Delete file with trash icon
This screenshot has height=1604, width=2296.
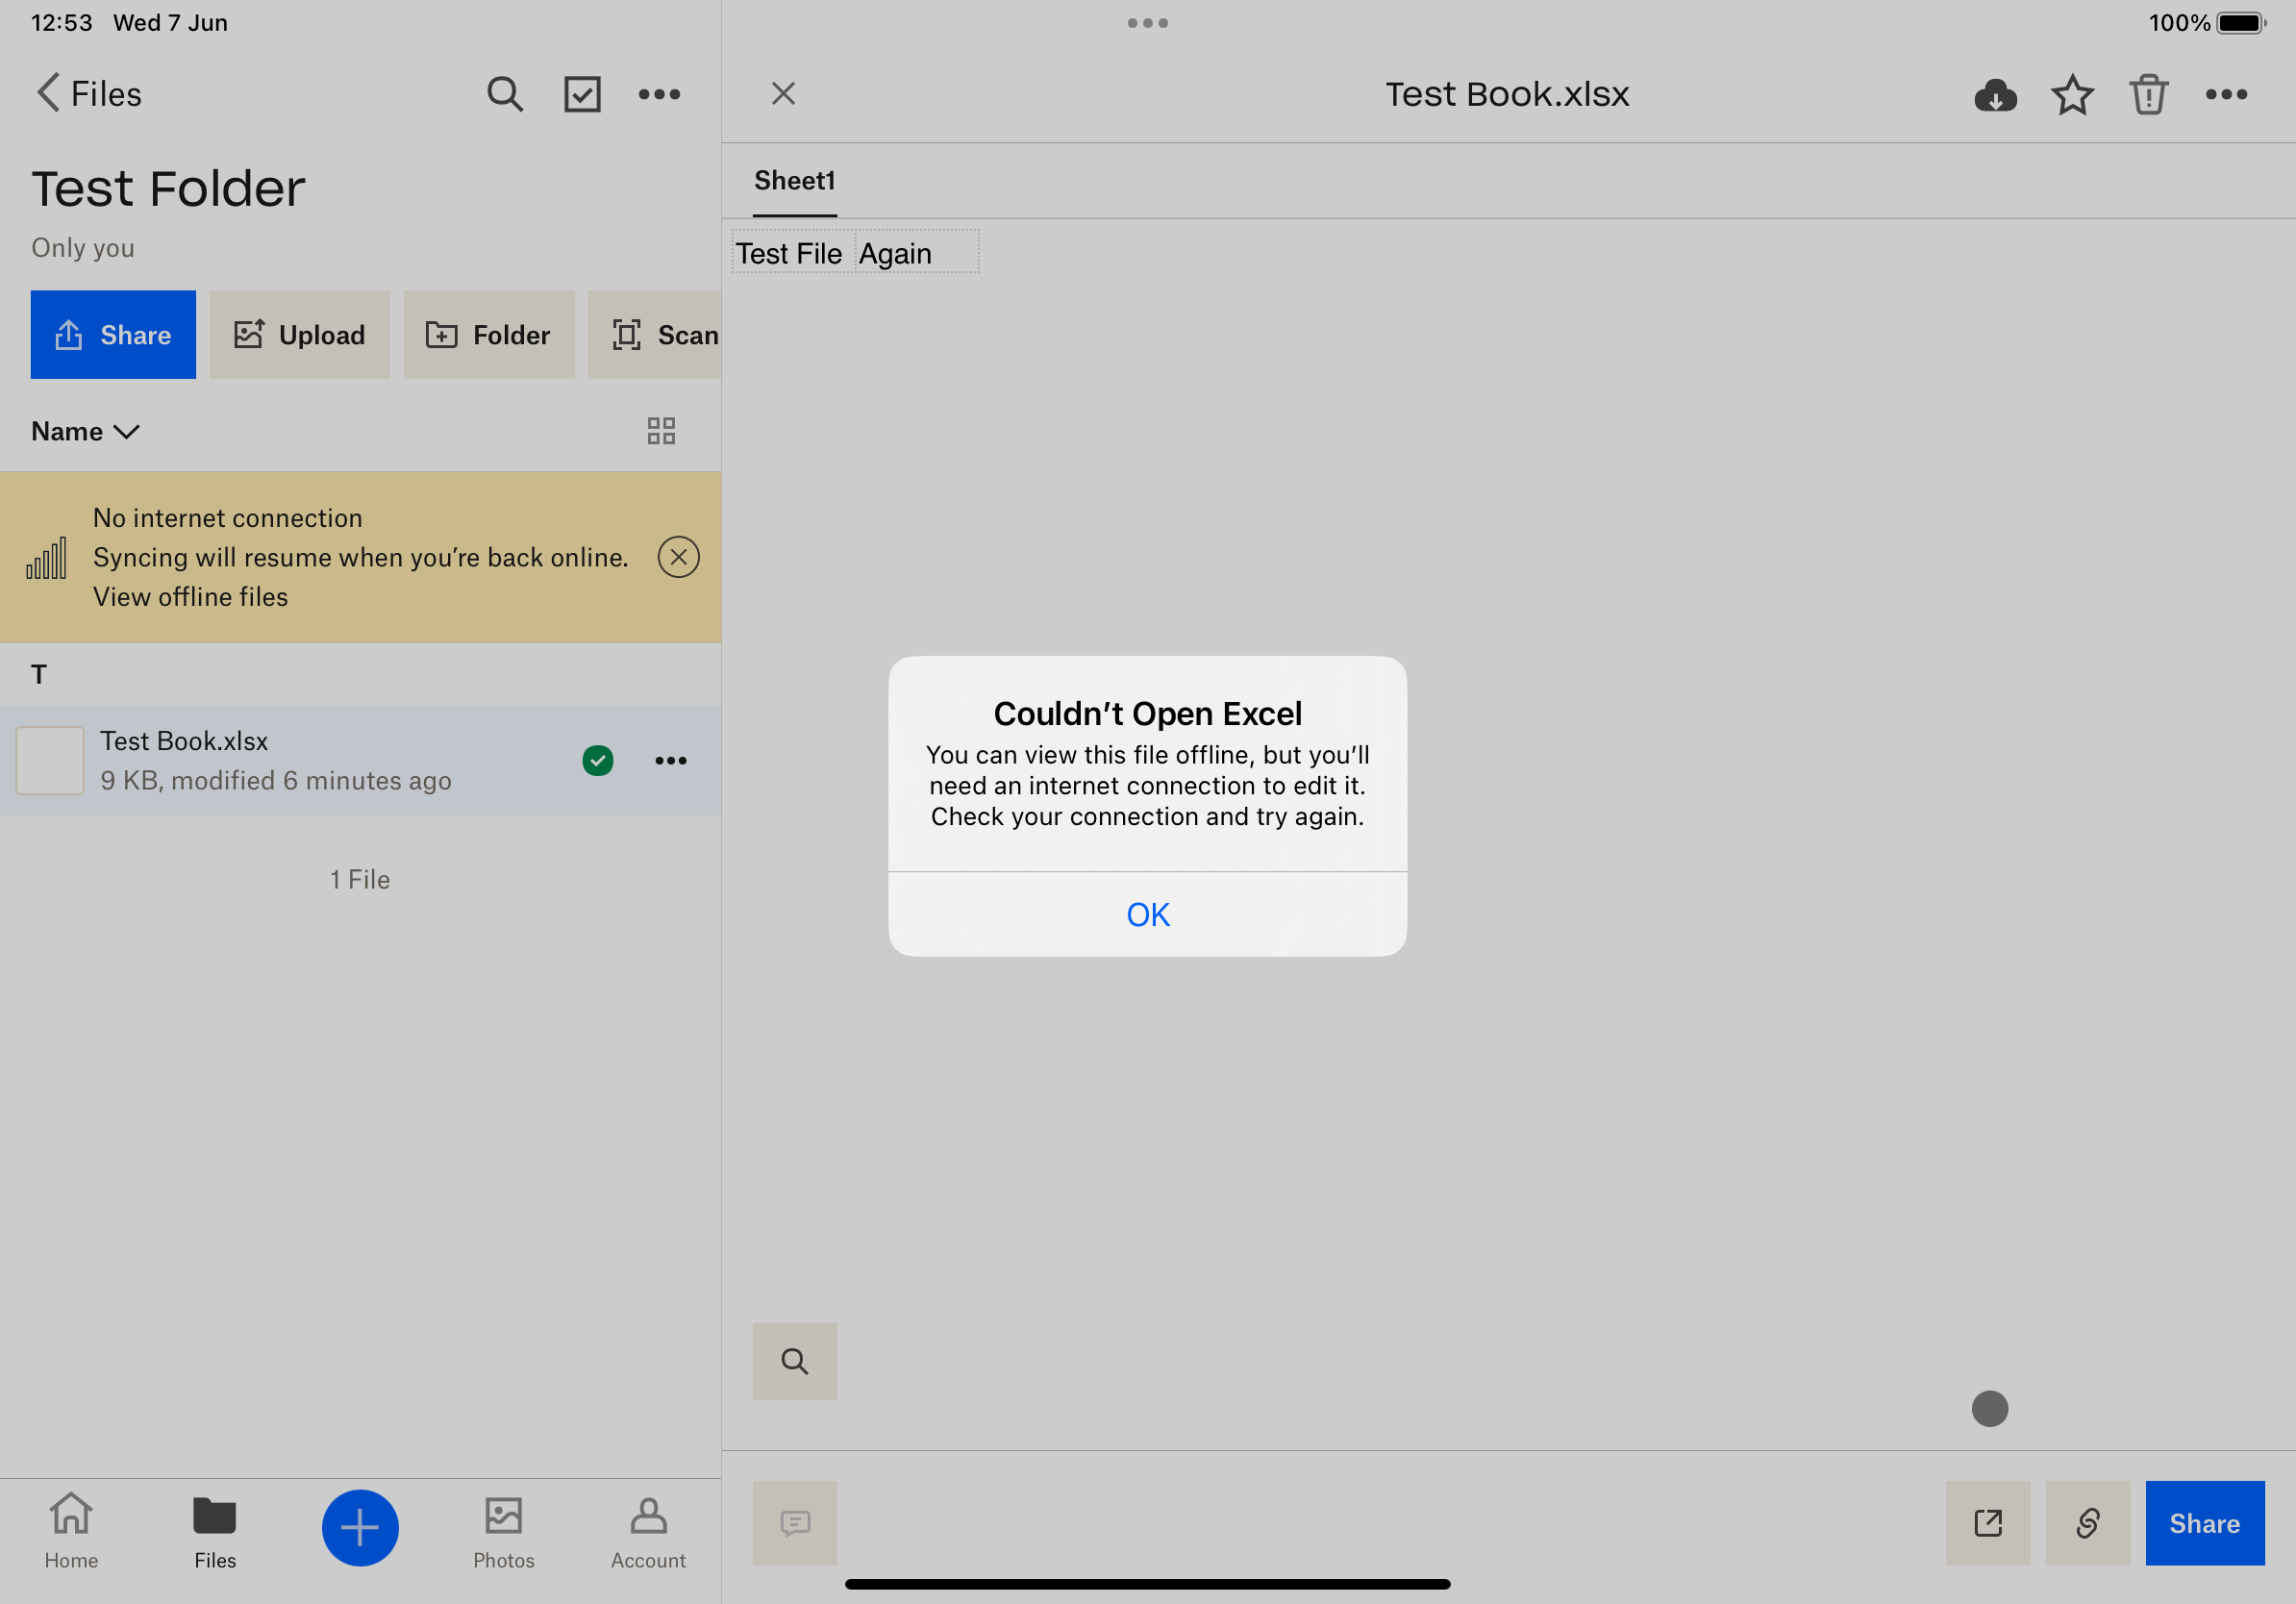pos(2149,95)
